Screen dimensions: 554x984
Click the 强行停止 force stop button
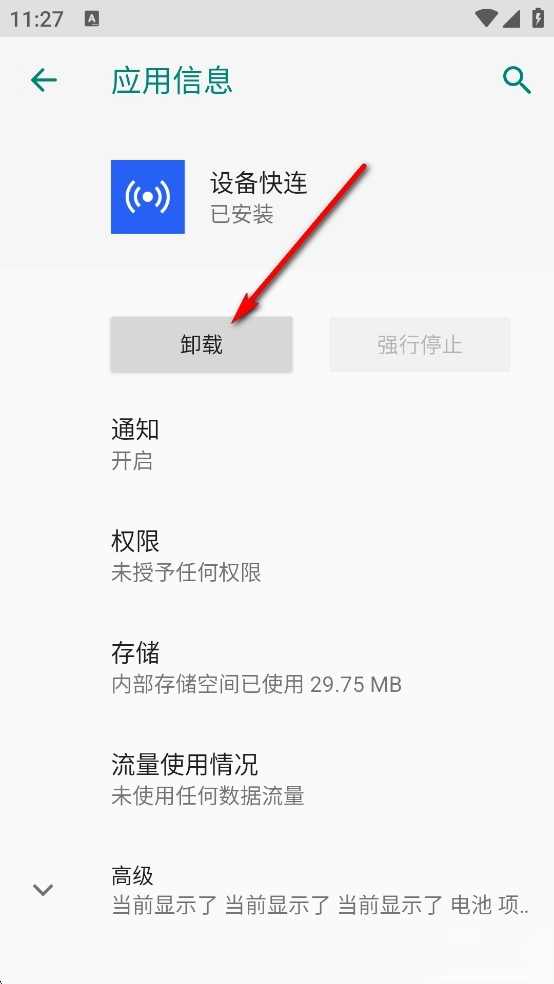point(420,345)
